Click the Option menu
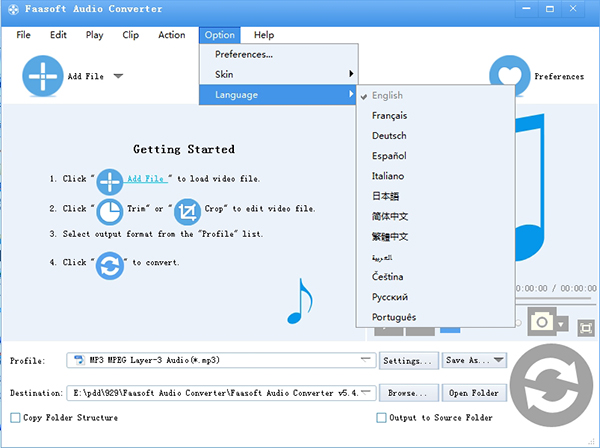 point(220,35)
